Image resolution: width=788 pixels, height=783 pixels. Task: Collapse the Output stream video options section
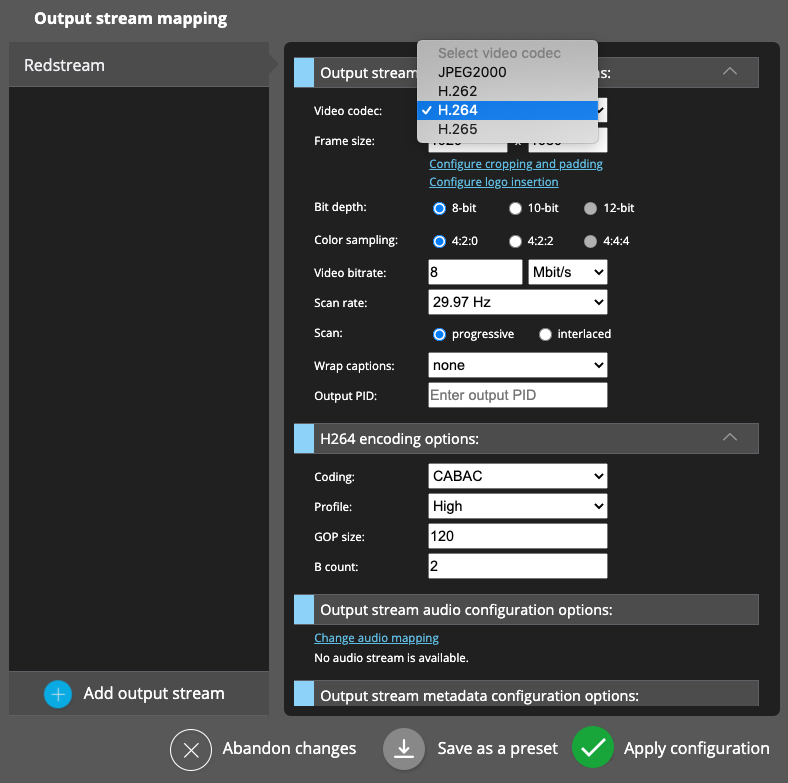click(729, 72)
